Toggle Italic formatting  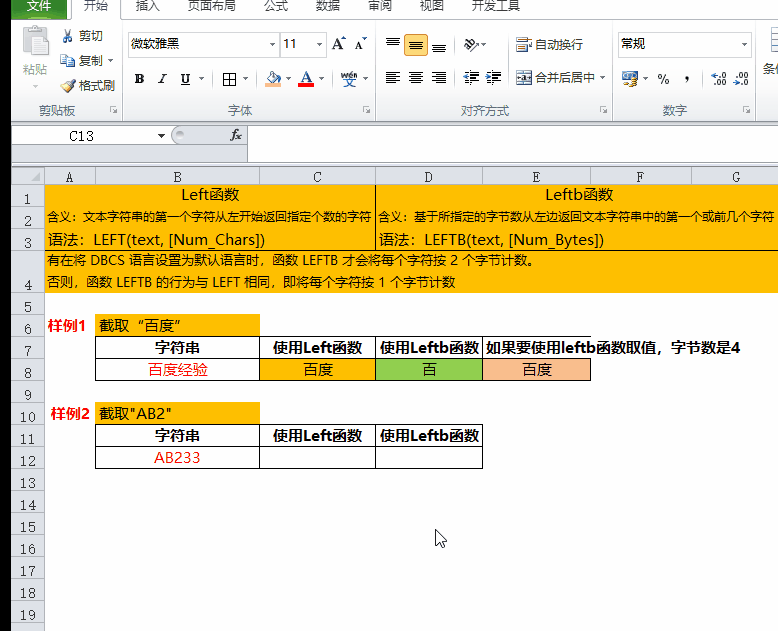tap(162, 78)
